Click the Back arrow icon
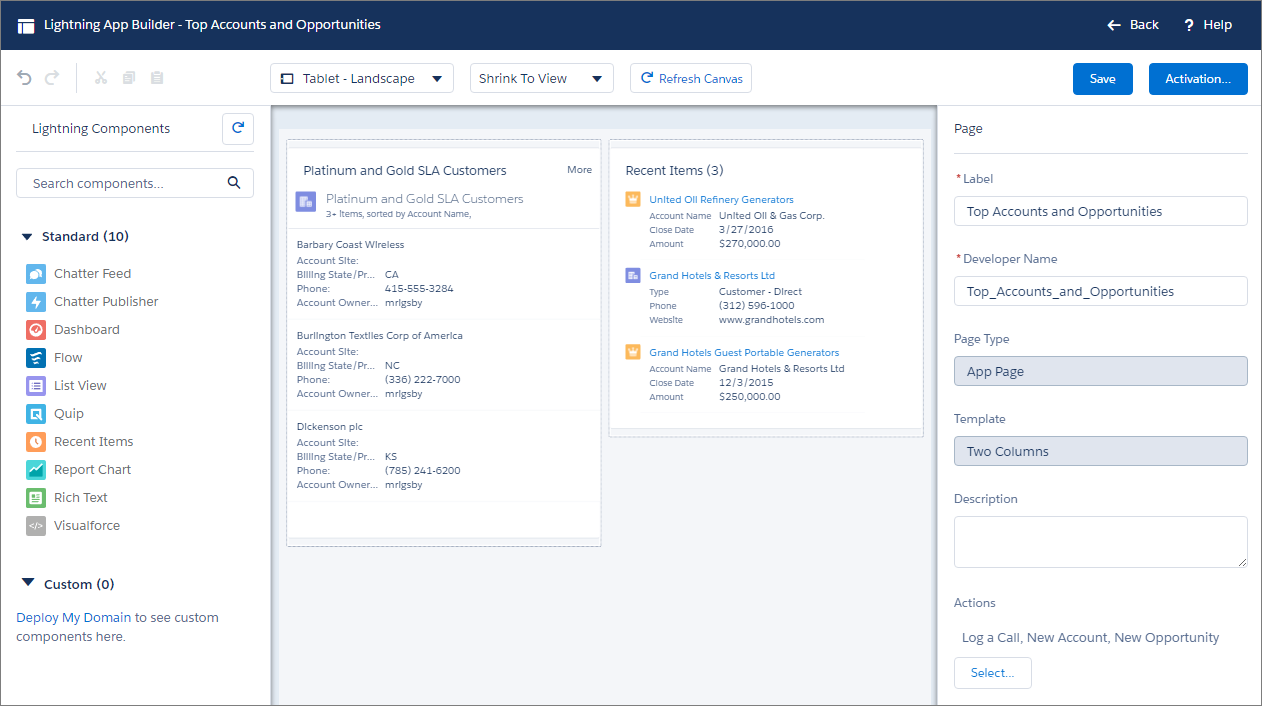 tap(1114, 25)
